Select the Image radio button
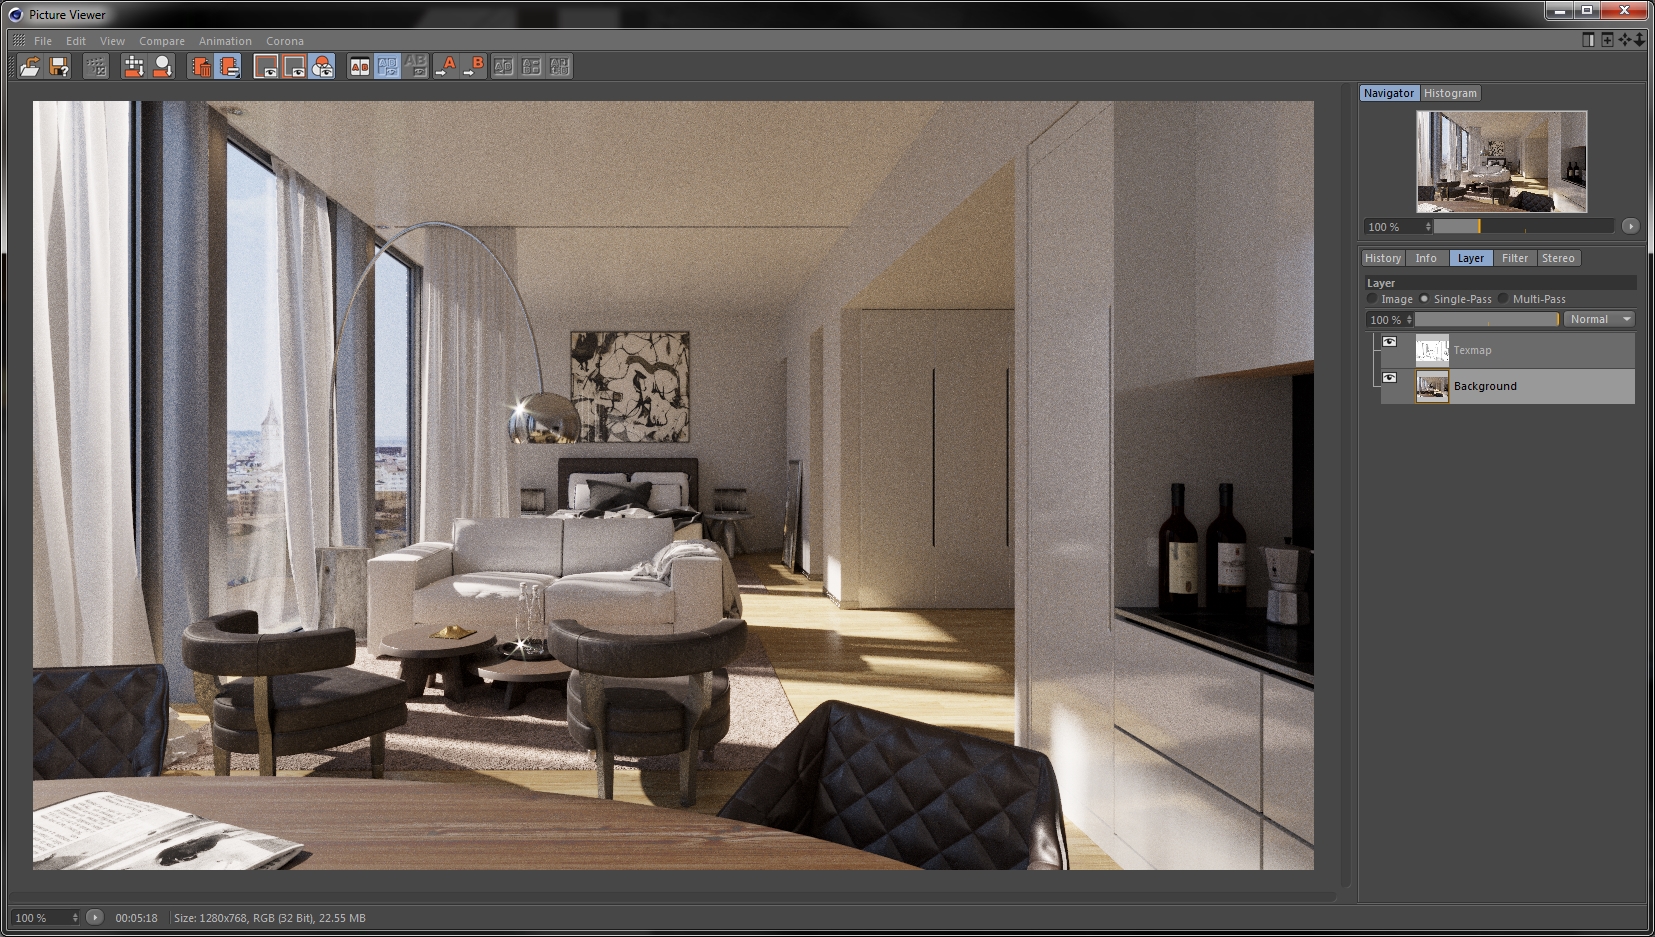1655x937 pixels. pyautogui.click(x=1372, y=299)
